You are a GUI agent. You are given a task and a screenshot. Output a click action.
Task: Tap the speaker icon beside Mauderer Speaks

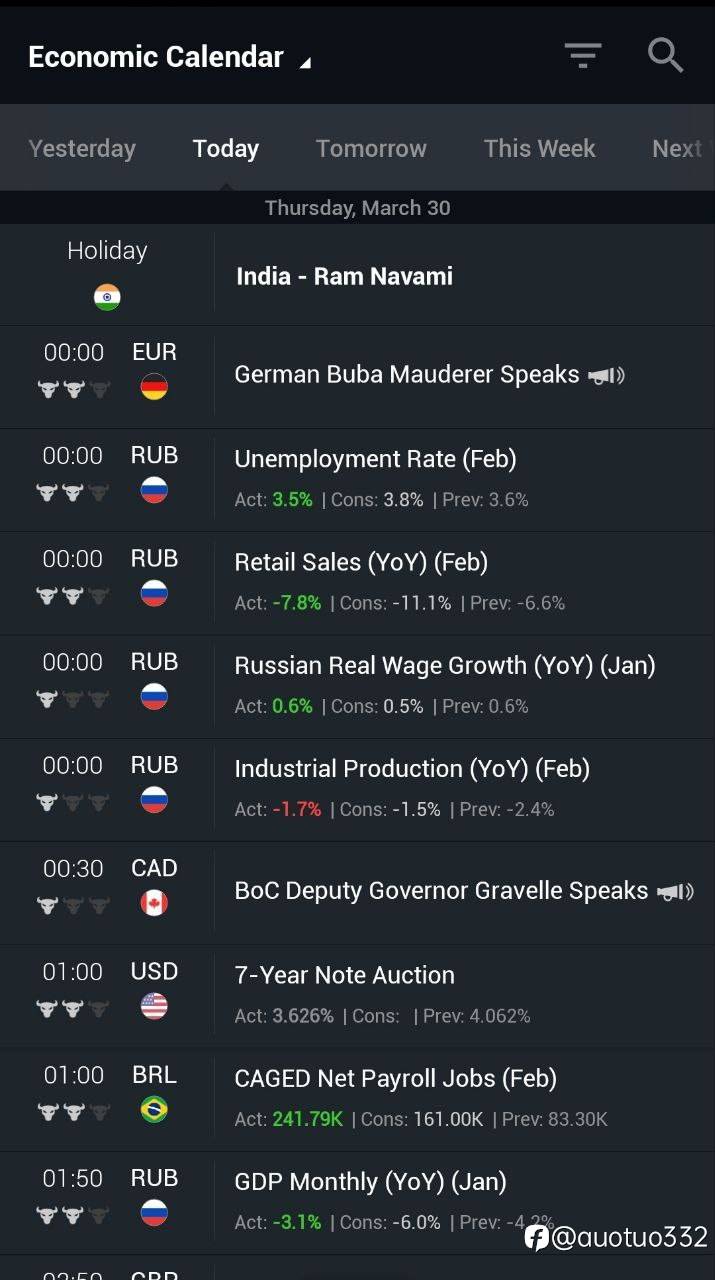click(606, 376)
